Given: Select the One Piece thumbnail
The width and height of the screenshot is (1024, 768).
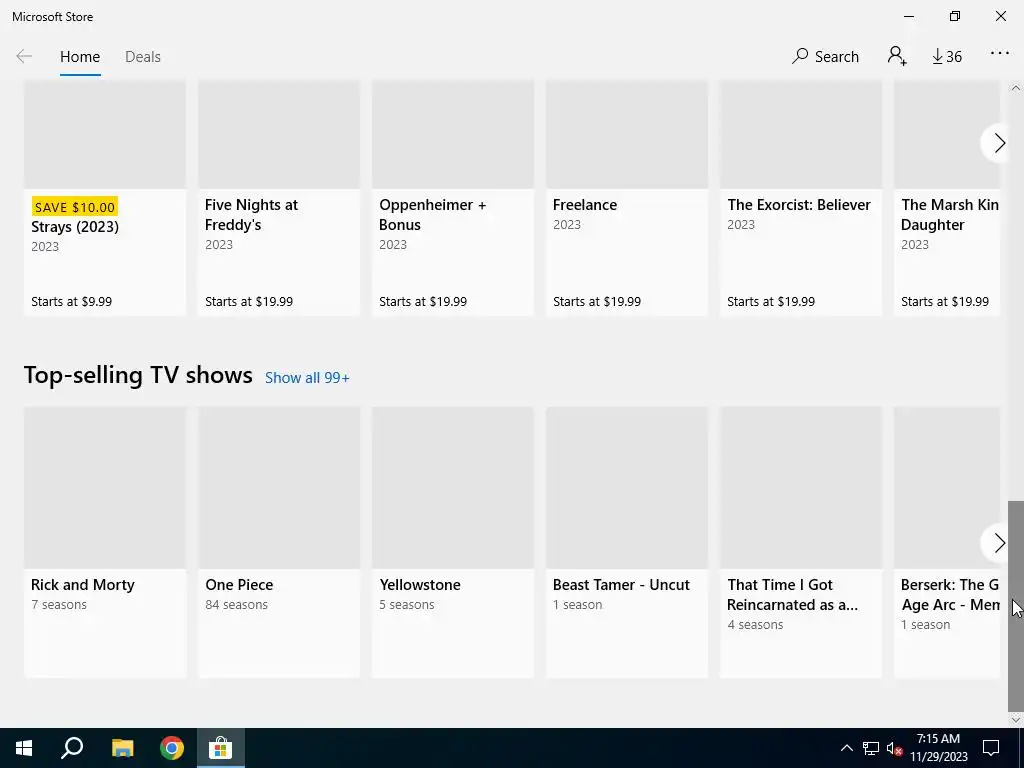Looking at the screenshot, I should (279, 488).
